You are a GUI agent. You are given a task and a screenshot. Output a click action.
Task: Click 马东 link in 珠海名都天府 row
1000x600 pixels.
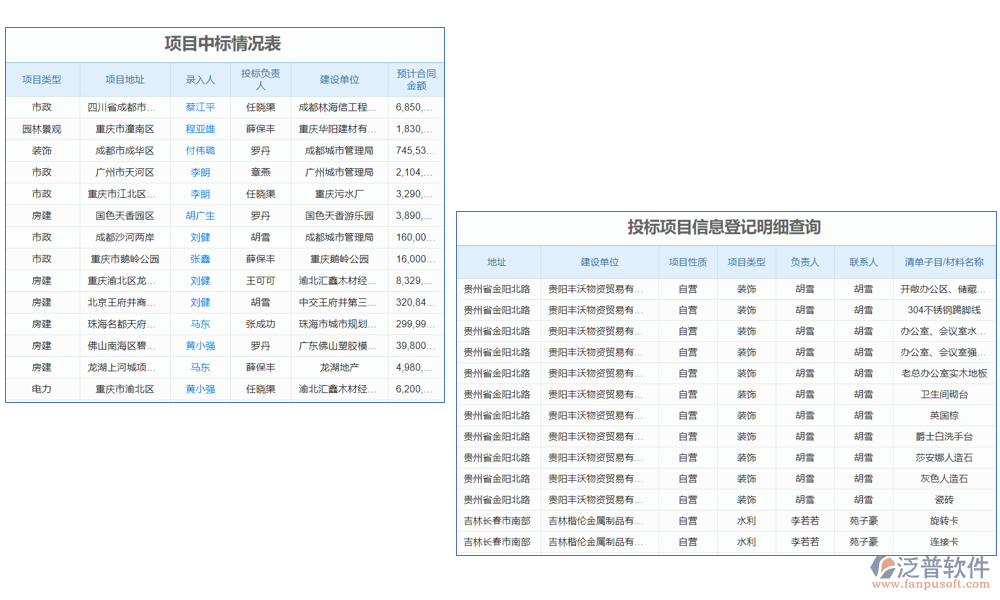pos(198,324)
